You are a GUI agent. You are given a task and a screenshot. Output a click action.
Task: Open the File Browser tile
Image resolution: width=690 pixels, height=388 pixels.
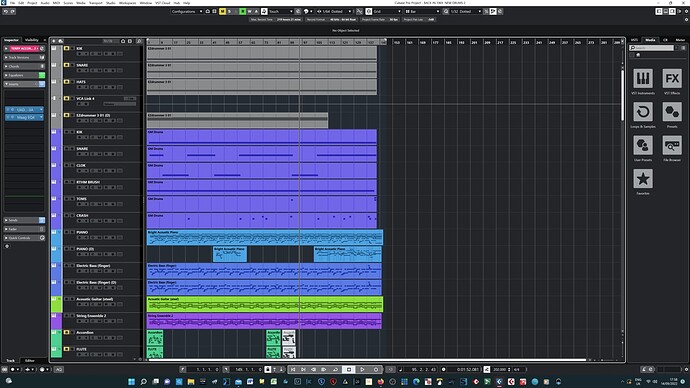coord(672,146)
